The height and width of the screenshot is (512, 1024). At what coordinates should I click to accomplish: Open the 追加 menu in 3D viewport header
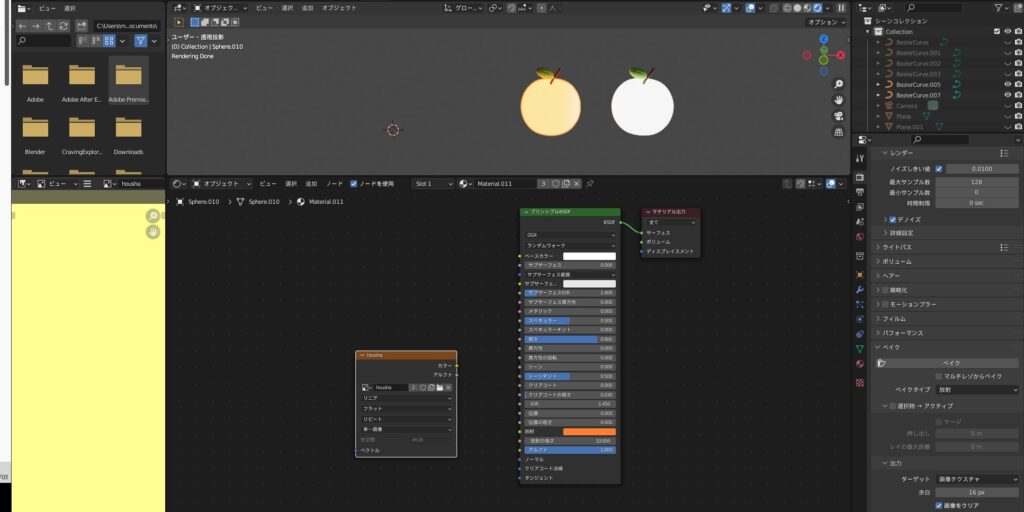pos(306,7)
